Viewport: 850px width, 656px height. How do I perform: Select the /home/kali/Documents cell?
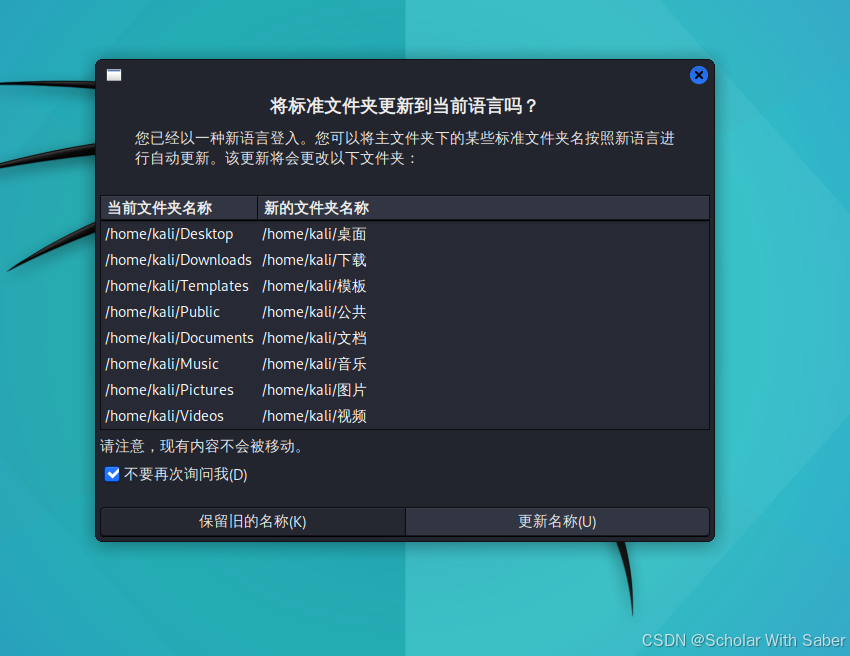tap(179, 338)
